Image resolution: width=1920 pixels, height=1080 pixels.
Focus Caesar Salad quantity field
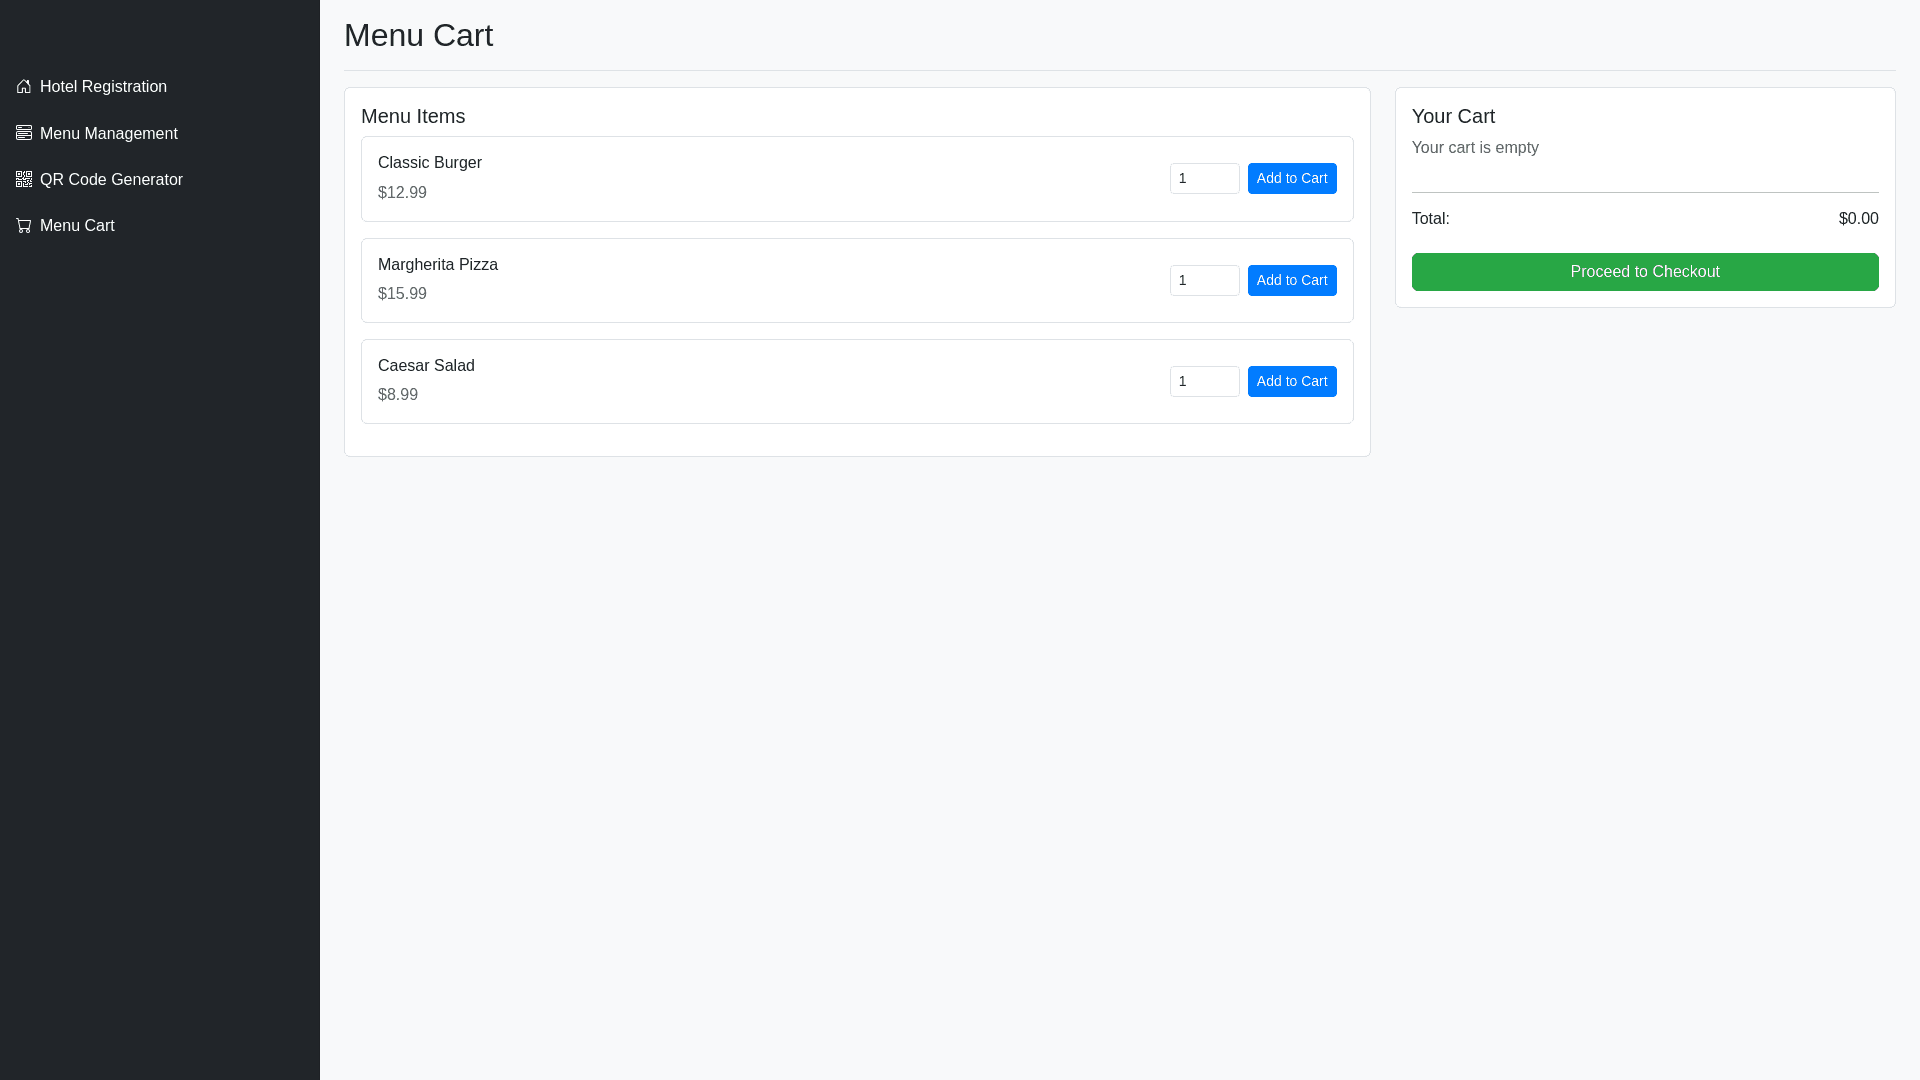[x=1204, y=382]
